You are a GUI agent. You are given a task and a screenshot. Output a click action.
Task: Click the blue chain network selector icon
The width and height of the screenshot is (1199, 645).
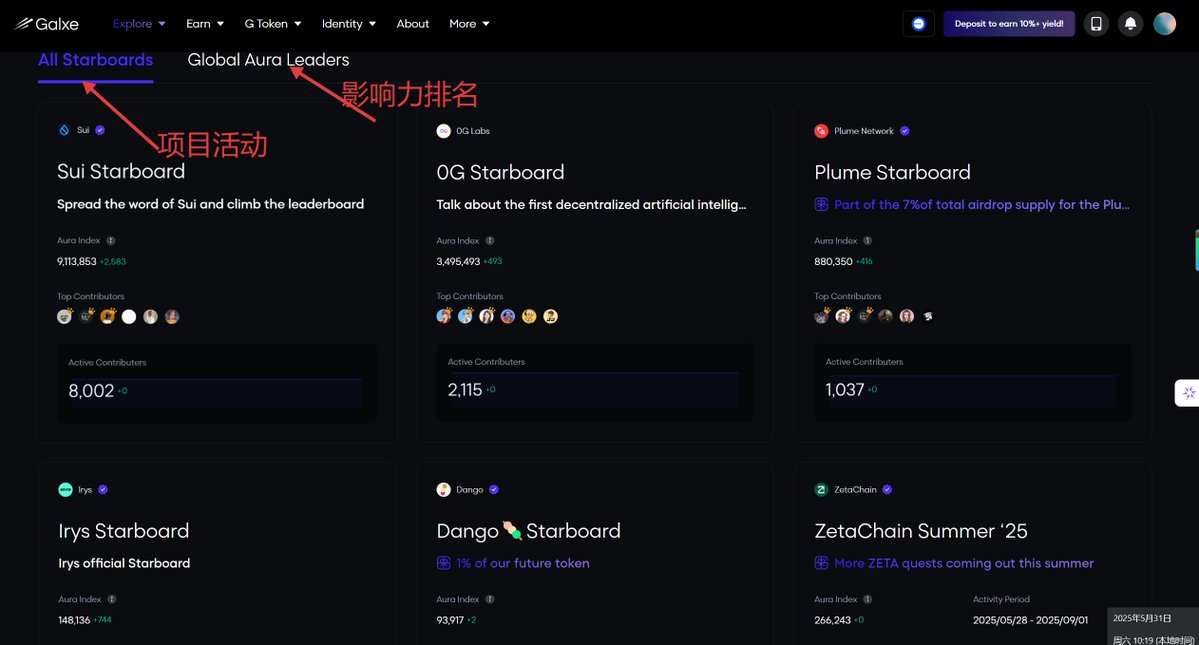(x=918, y=24)
